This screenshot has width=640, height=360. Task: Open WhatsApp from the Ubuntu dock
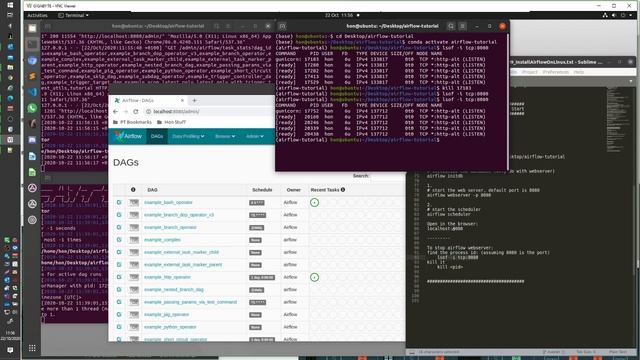[32, 108]
